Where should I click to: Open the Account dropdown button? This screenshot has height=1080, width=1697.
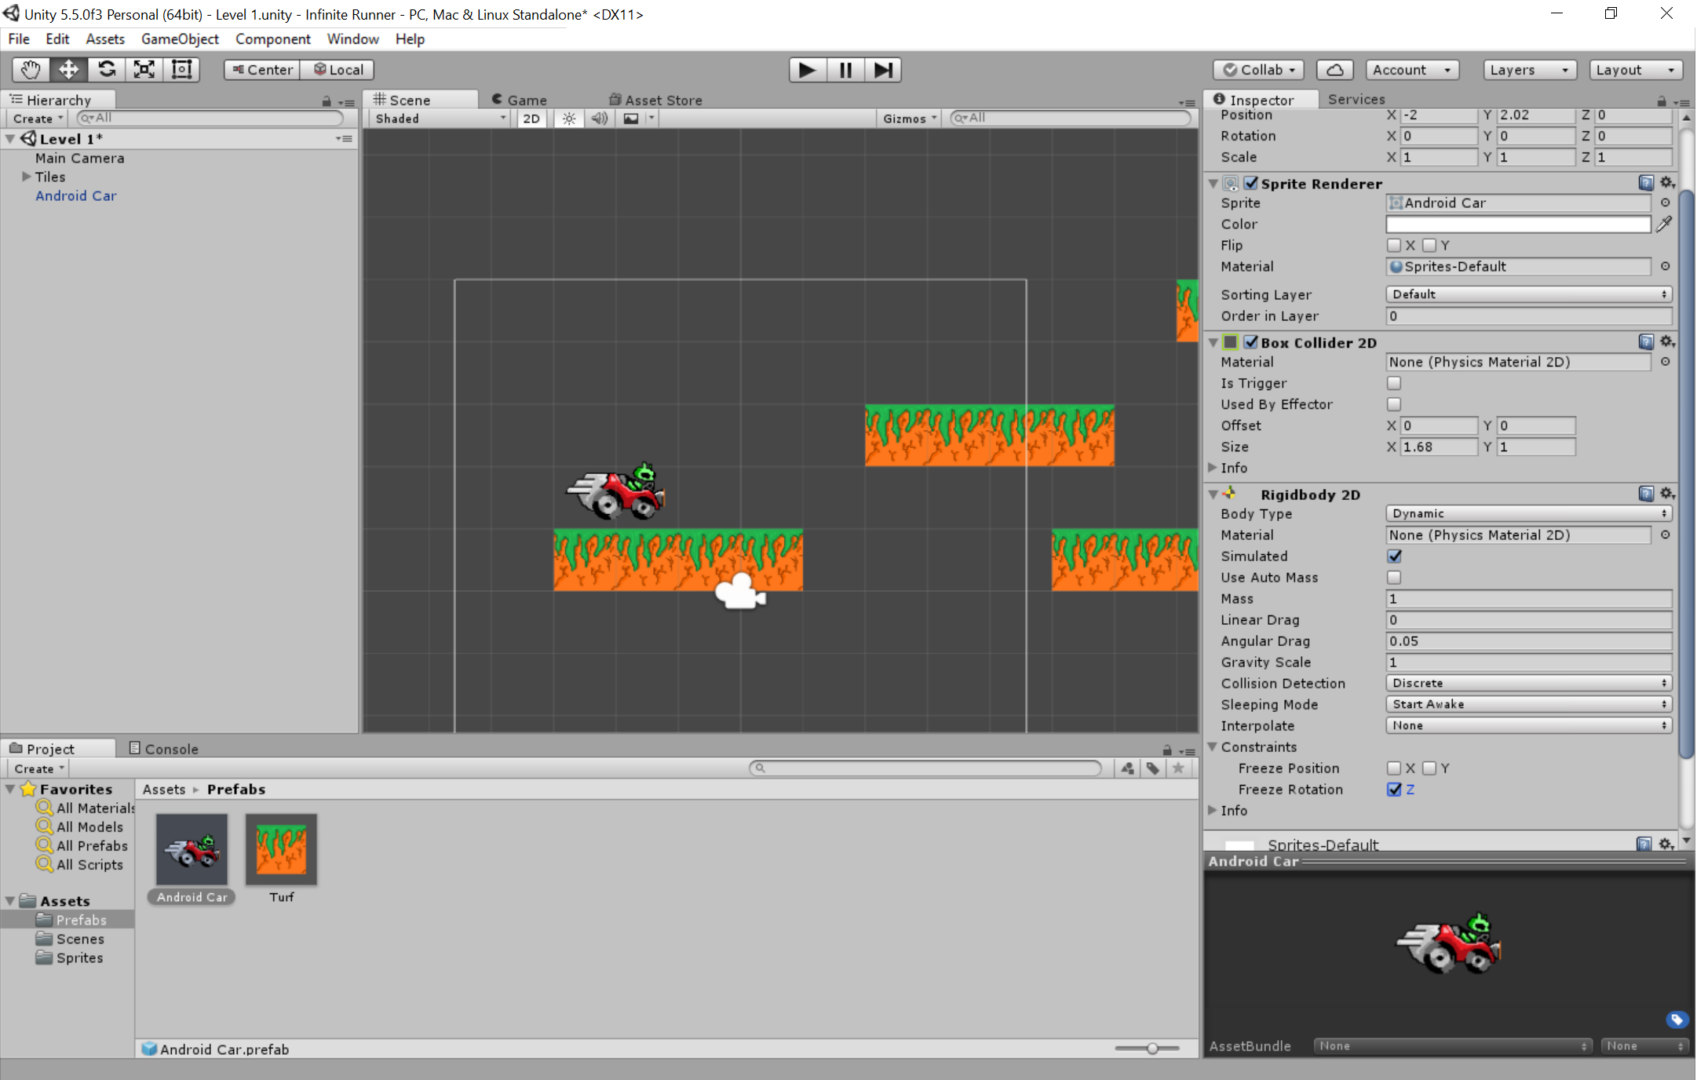pos(1411,69)
